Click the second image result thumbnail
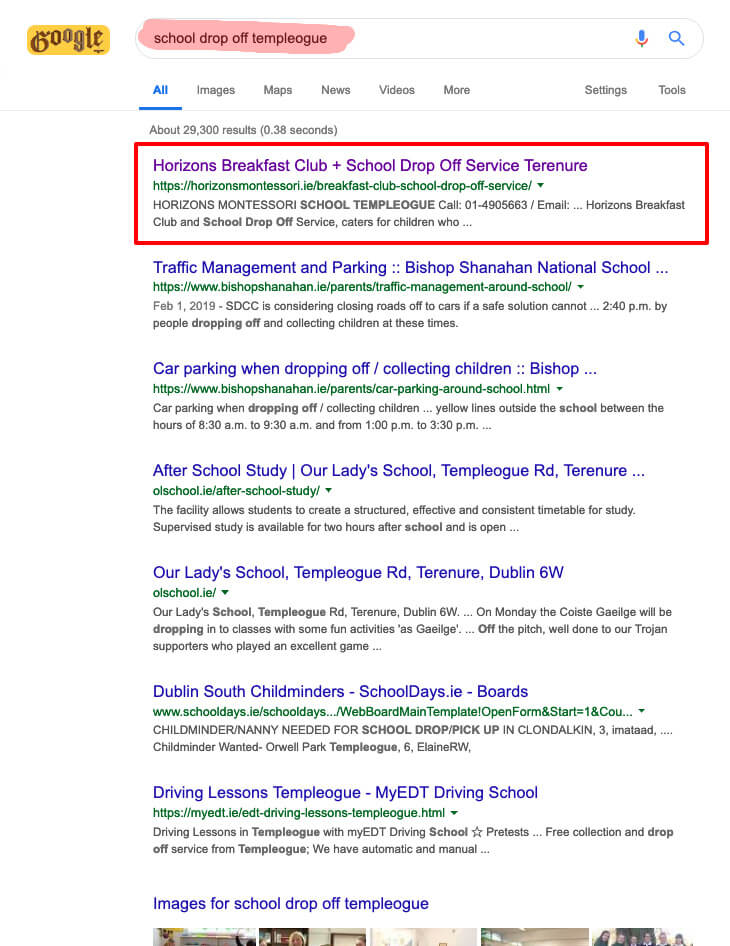 pyautogui.click(x=313, y=937)
